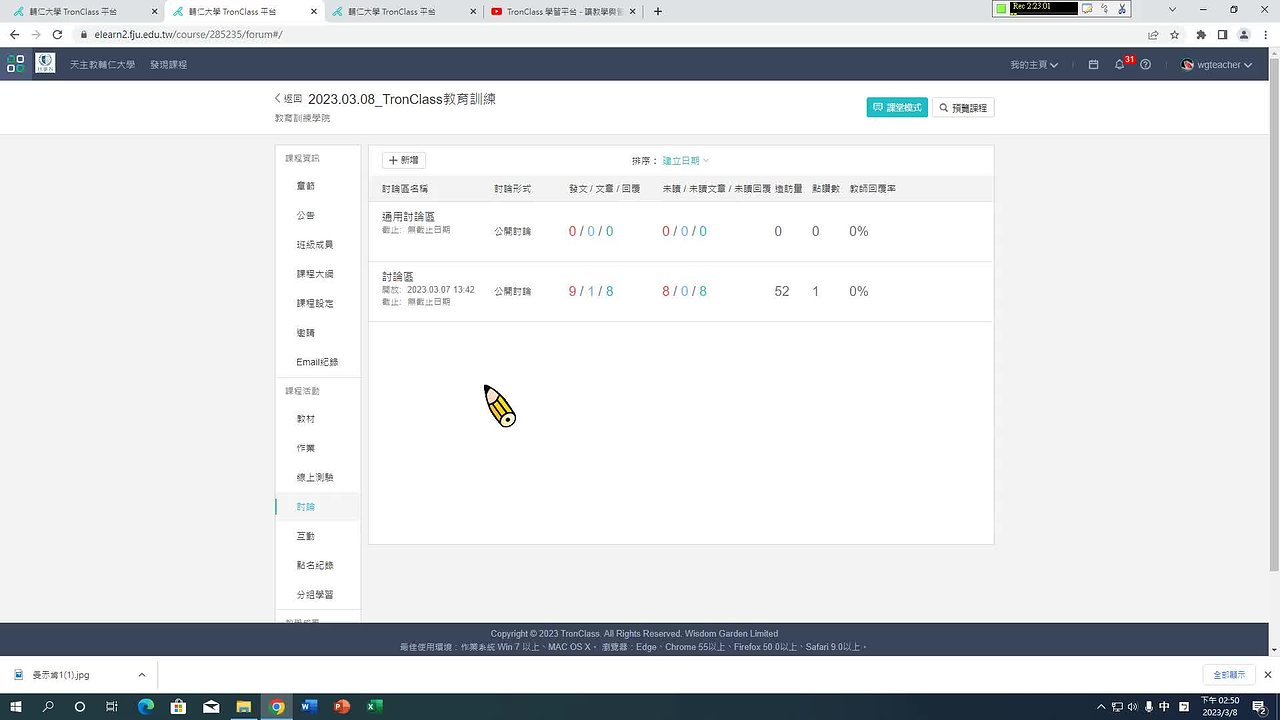
Task: Click the 預覽課程 button
Action: (963, 107)
